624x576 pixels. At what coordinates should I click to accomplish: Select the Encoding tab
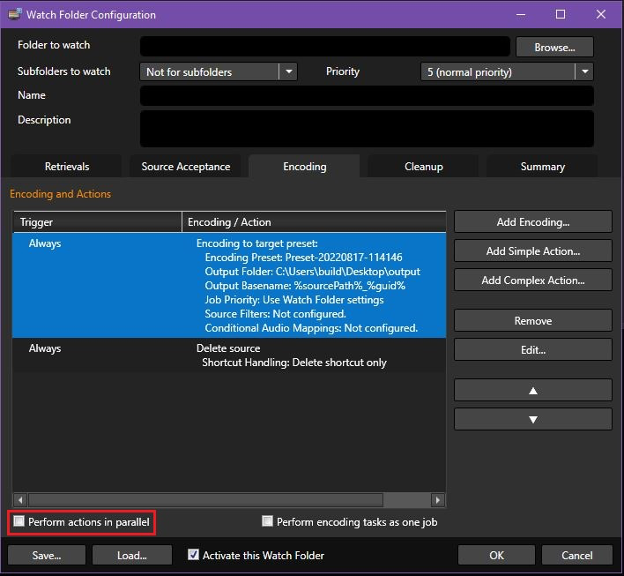(x=304, y=166)
